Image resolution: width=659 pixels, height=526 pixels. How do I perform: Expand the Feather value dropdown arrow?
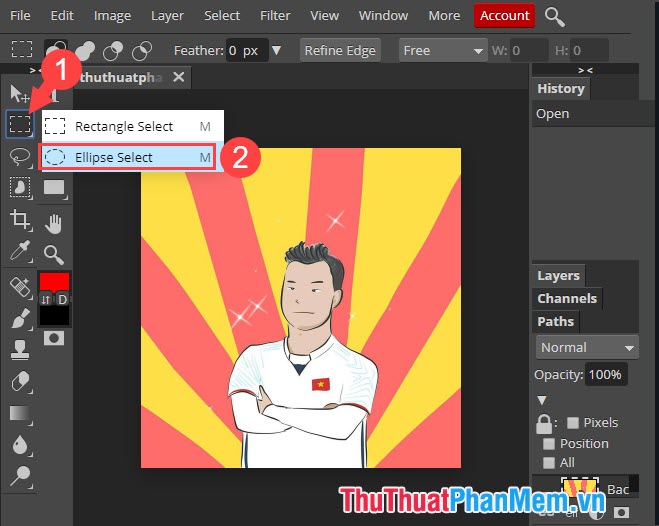(x=277, y=50)
